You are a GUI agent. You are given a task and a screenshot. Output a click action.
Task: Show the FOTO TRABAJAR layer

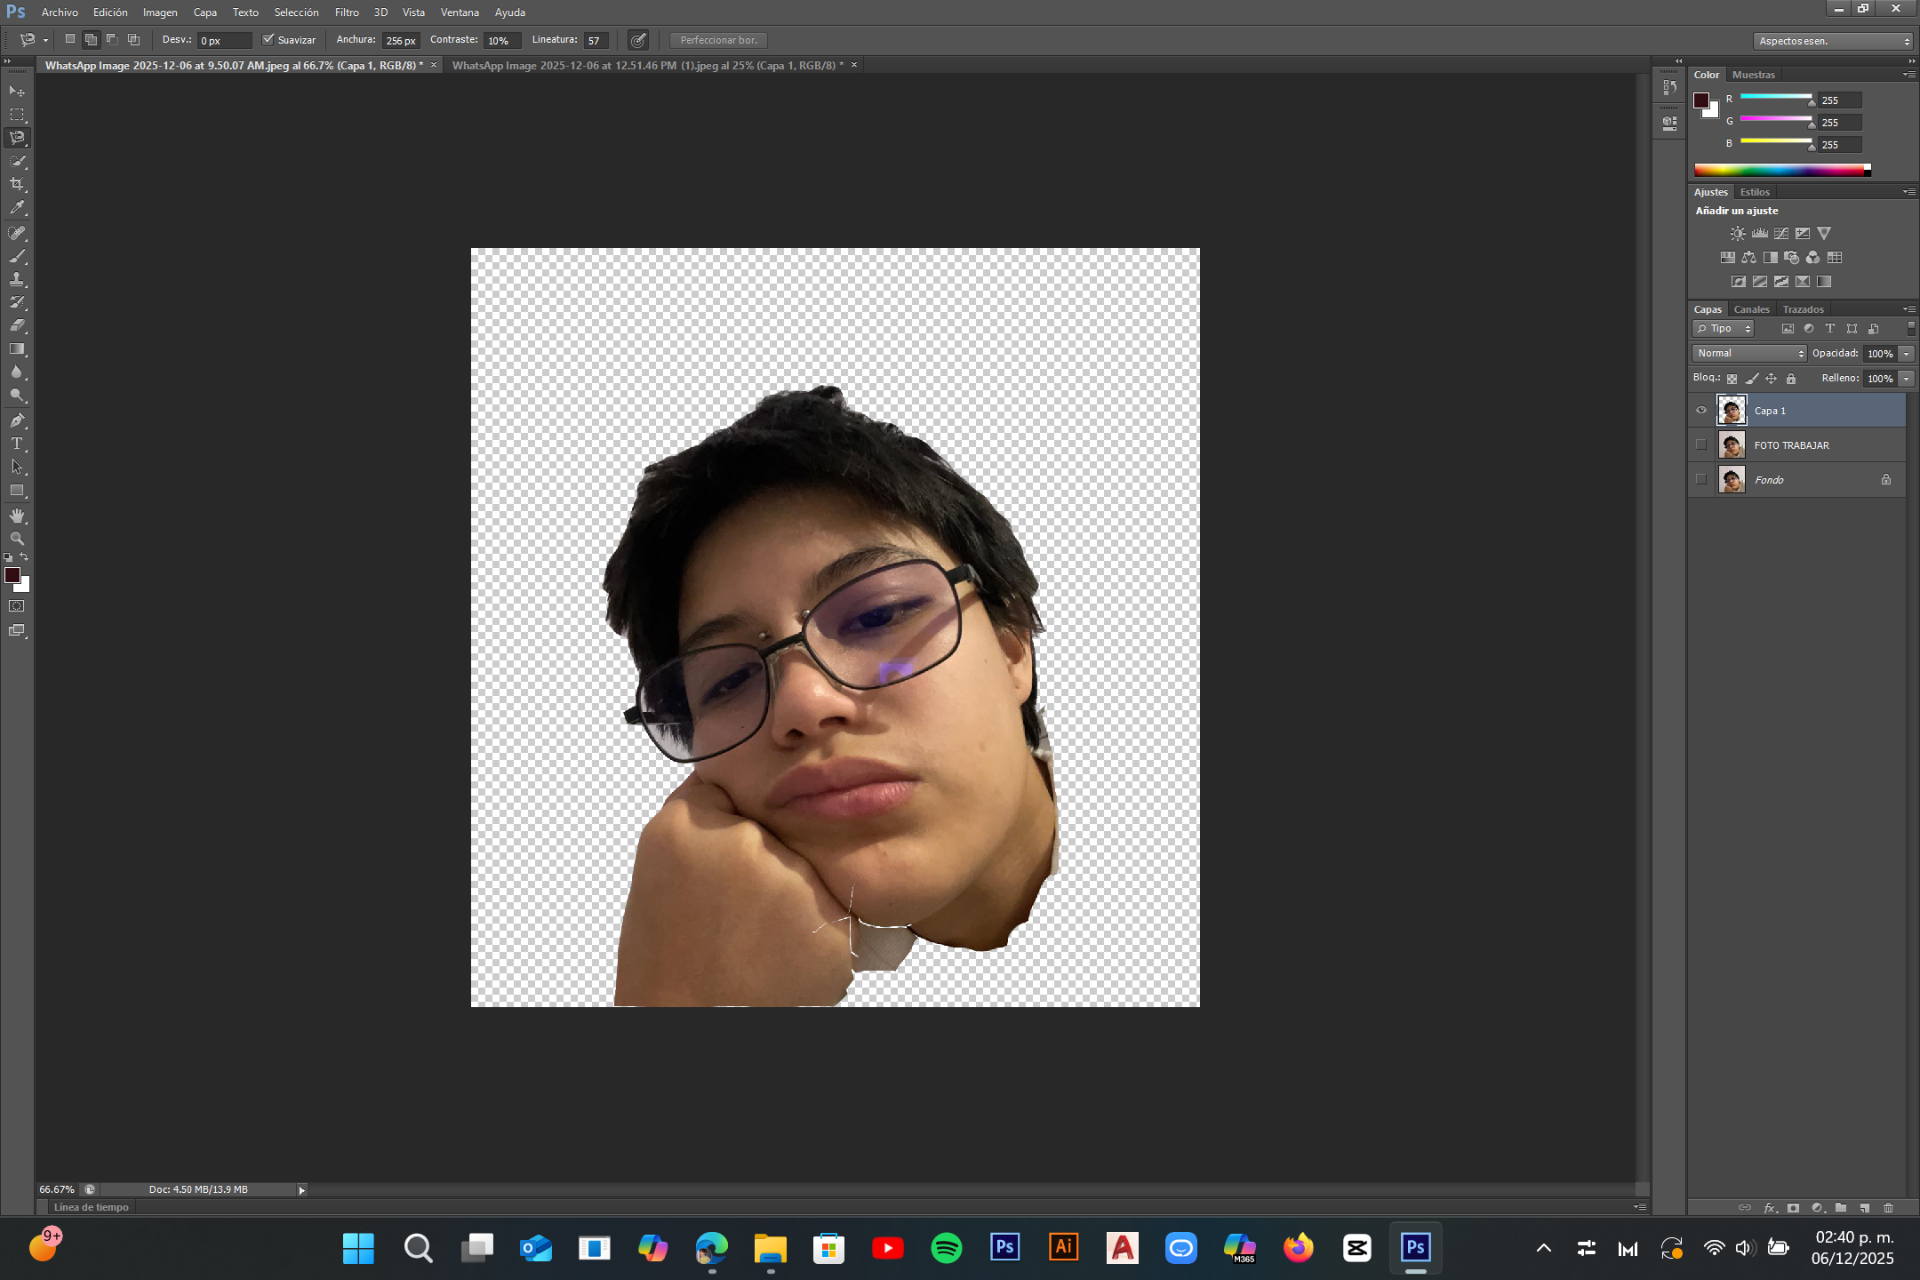coord(1701,445)
